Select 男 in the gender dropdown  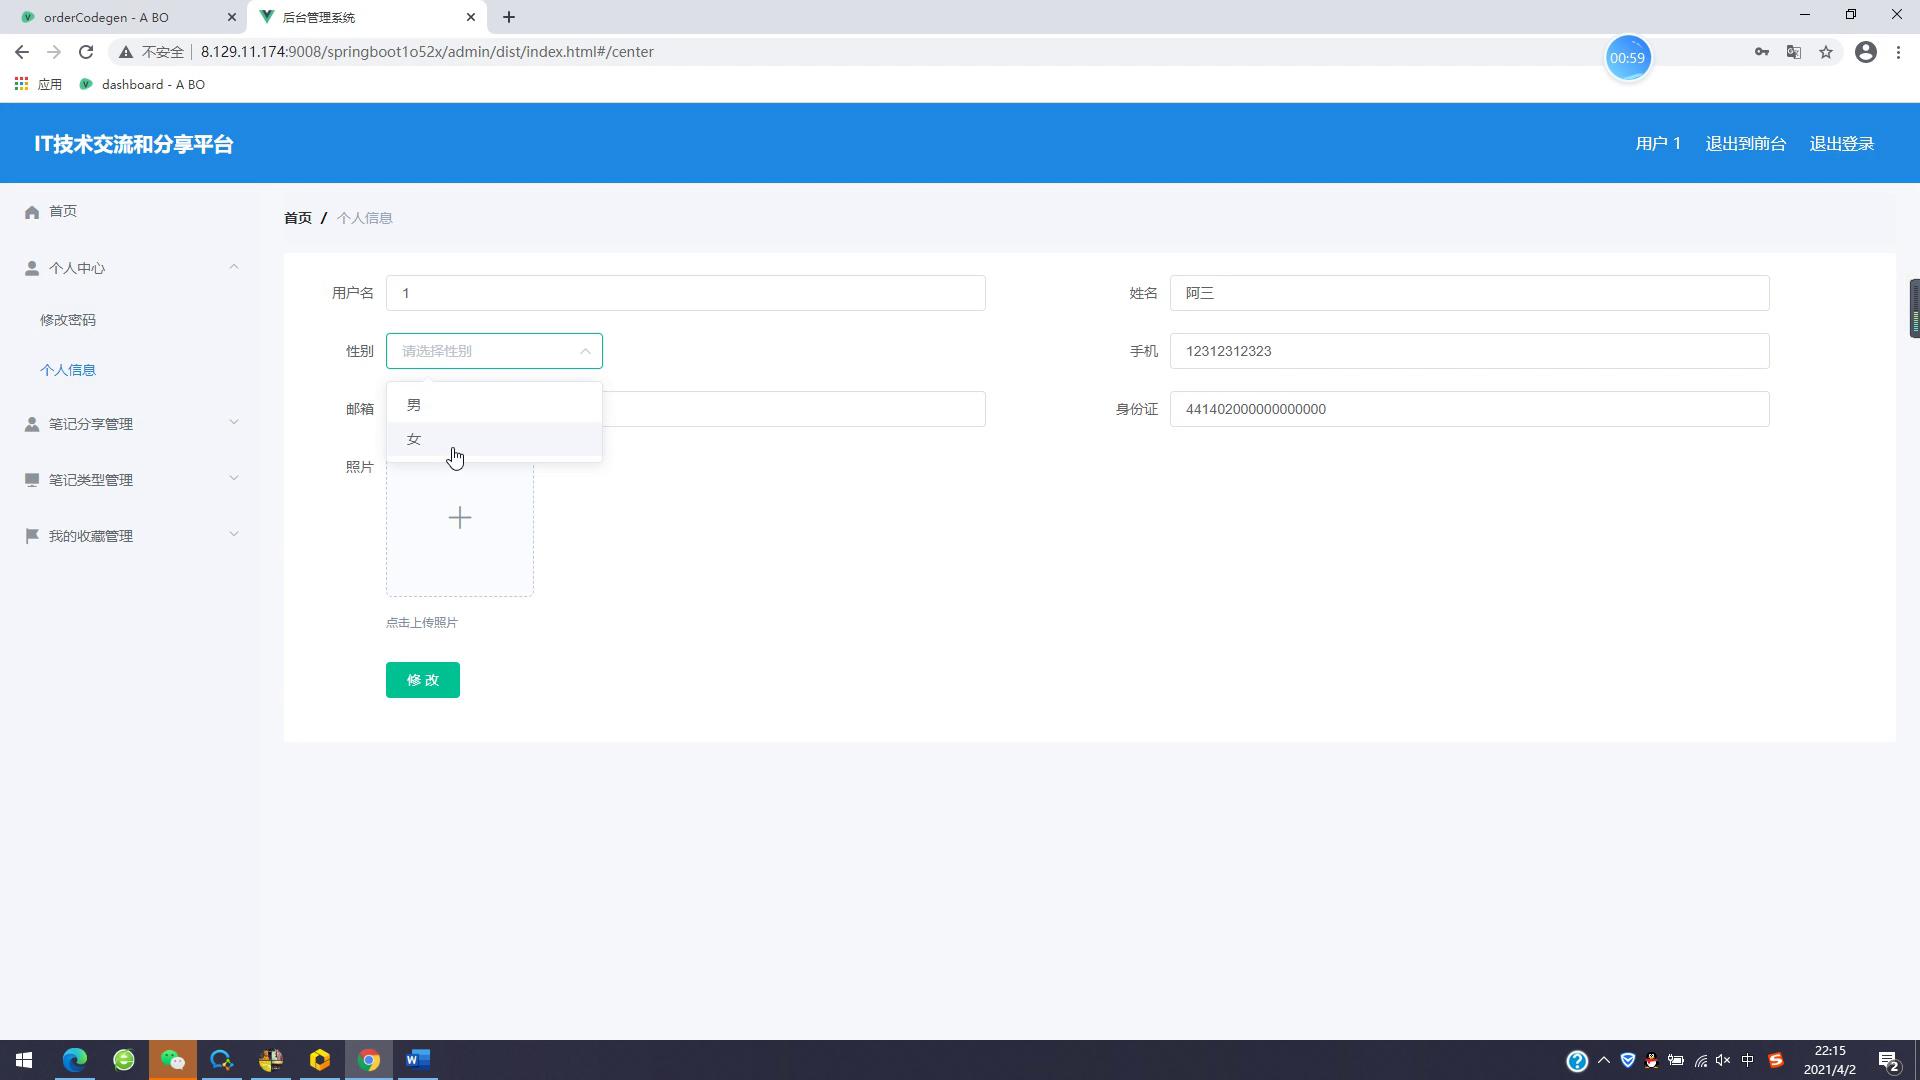pyautogui.click(x=414, y=405)
